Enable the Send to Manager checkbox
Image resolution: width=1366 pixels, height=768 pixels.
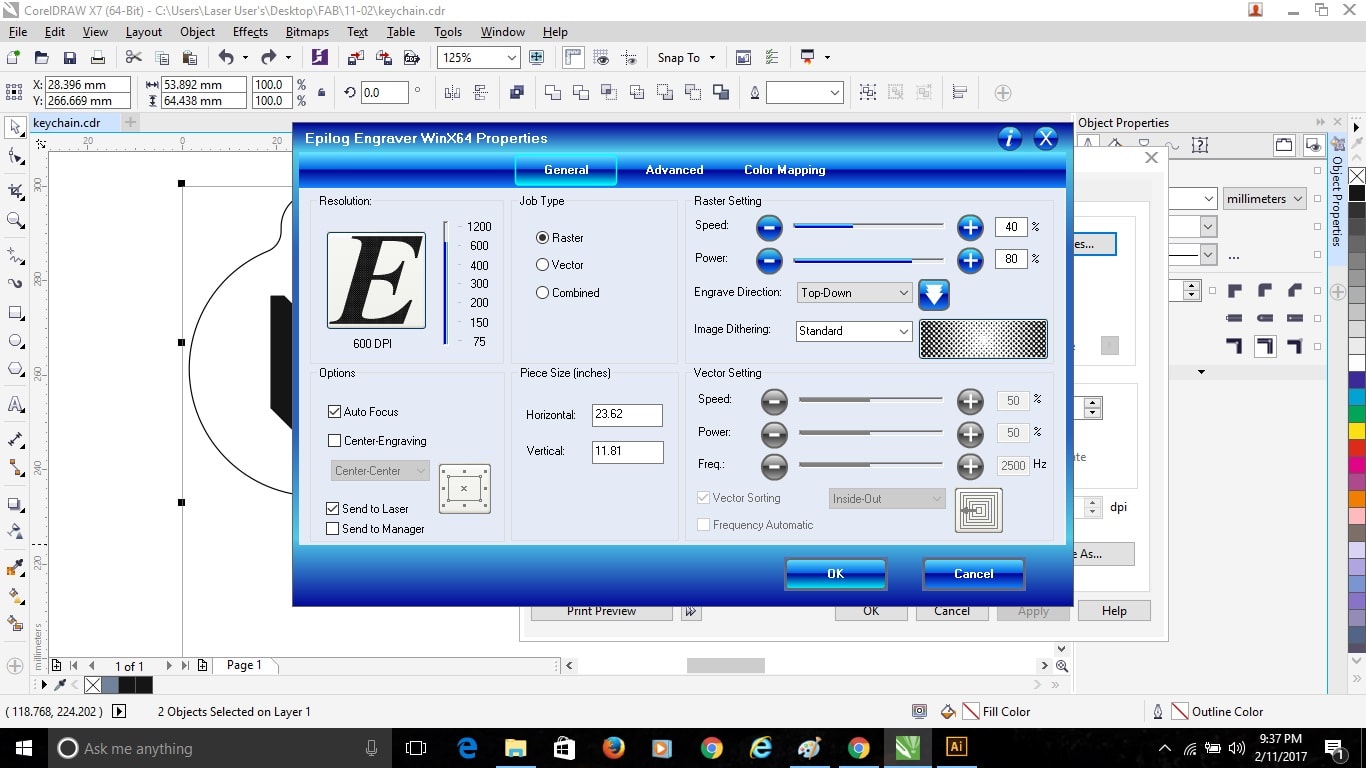pyautogui.click(x=333, y=529)
